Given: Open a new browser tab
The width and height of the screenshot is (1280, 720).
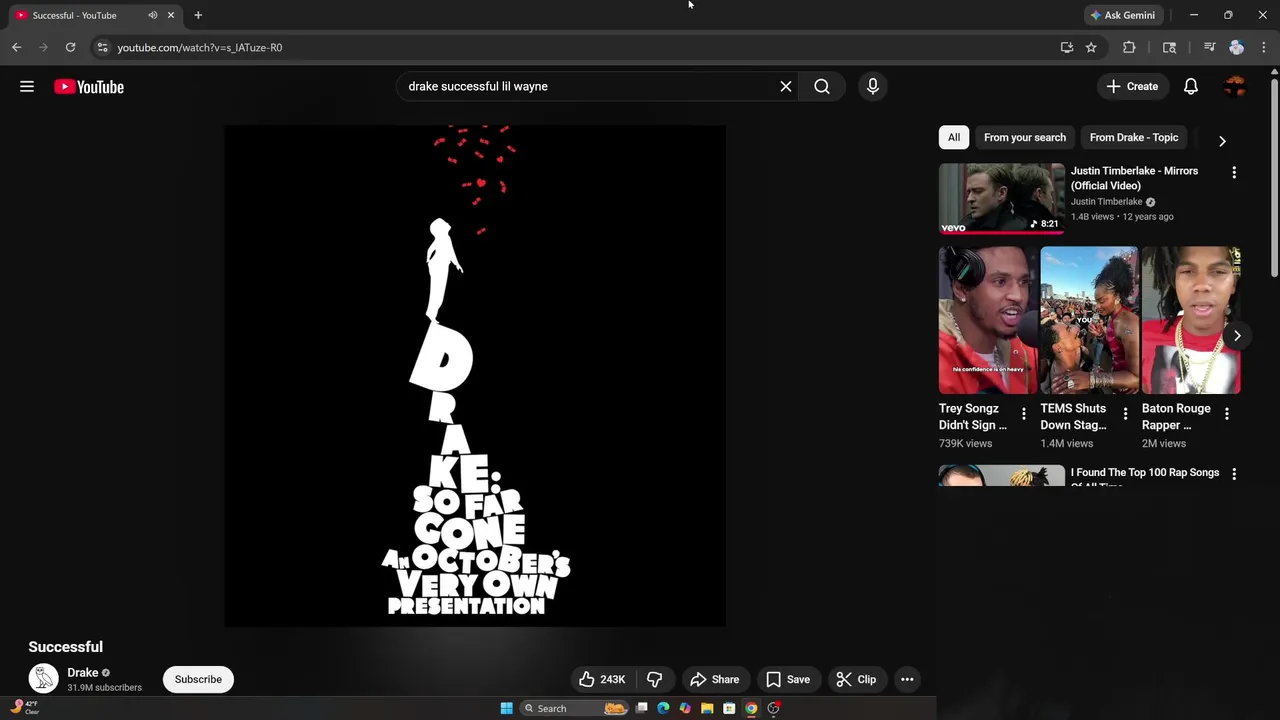Looking at the screenshot, I should point(198,15).
